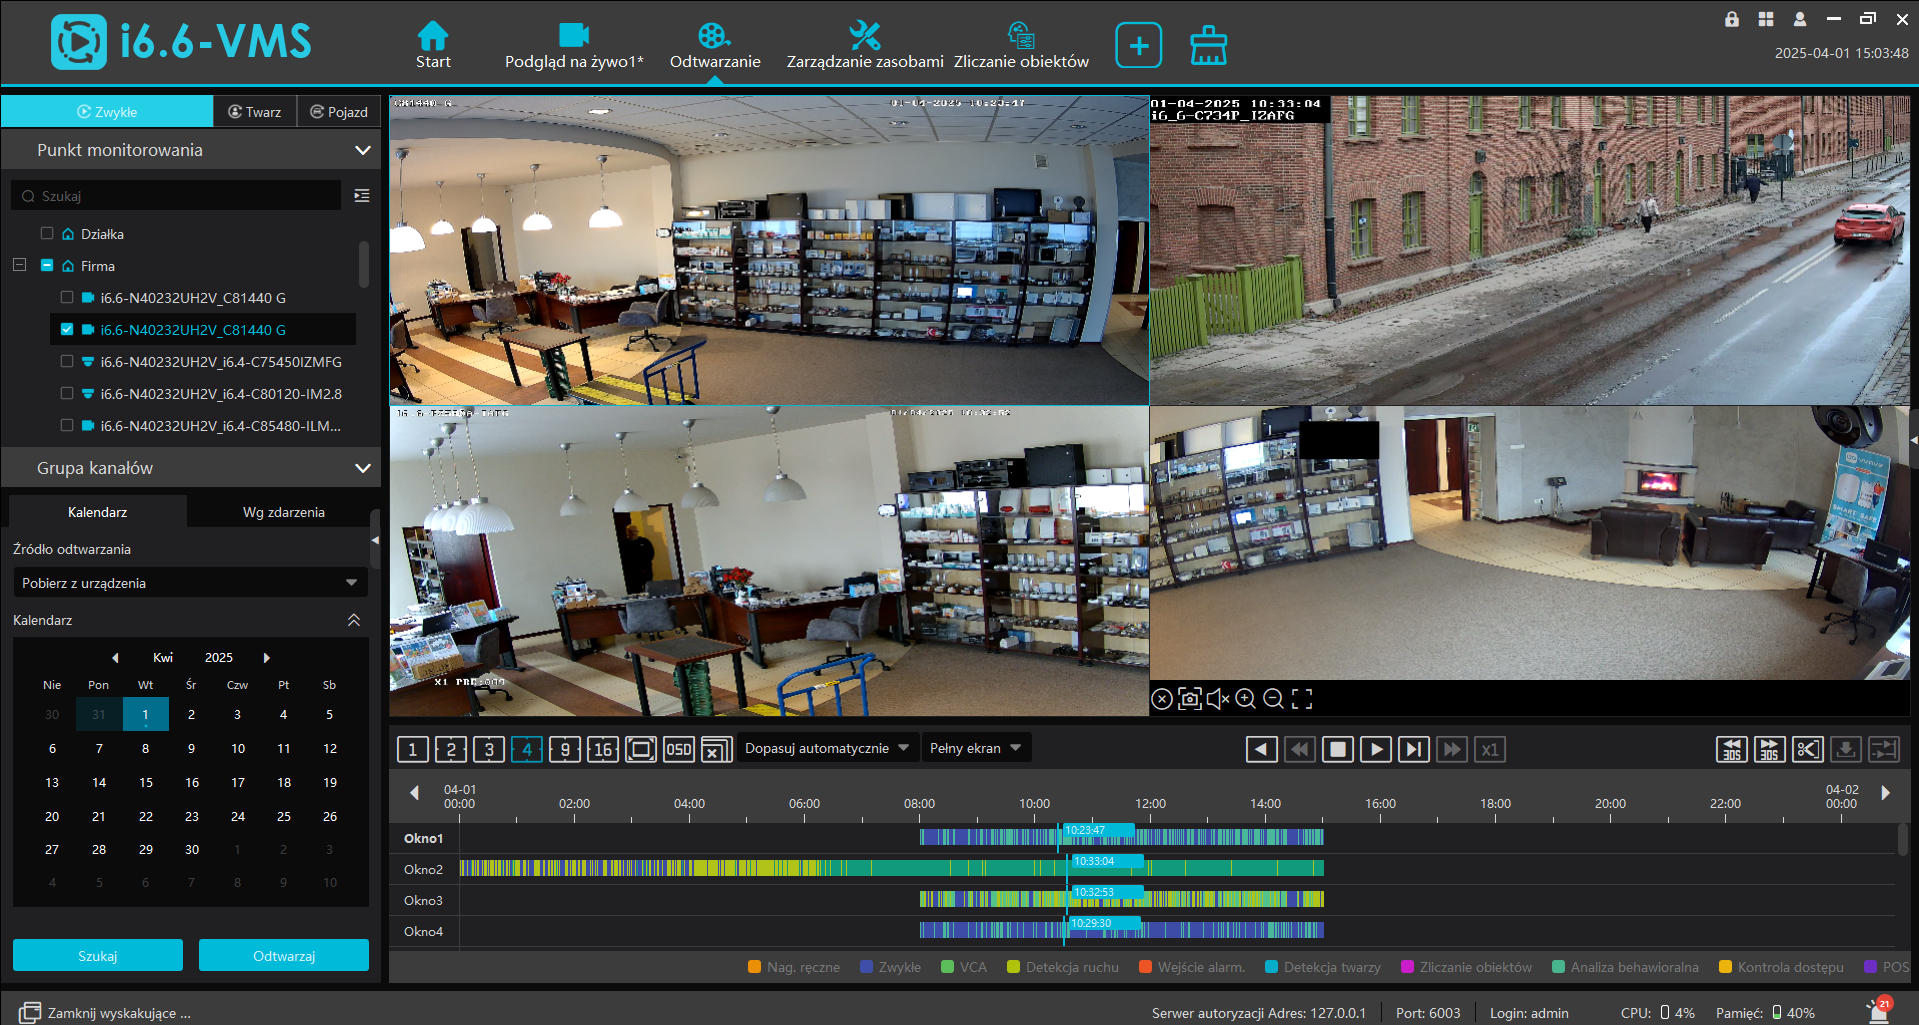The height and width of the screenshot is (1025, 1919).
Task: Unmute audio in the playback window
Action: [1217, 699]
